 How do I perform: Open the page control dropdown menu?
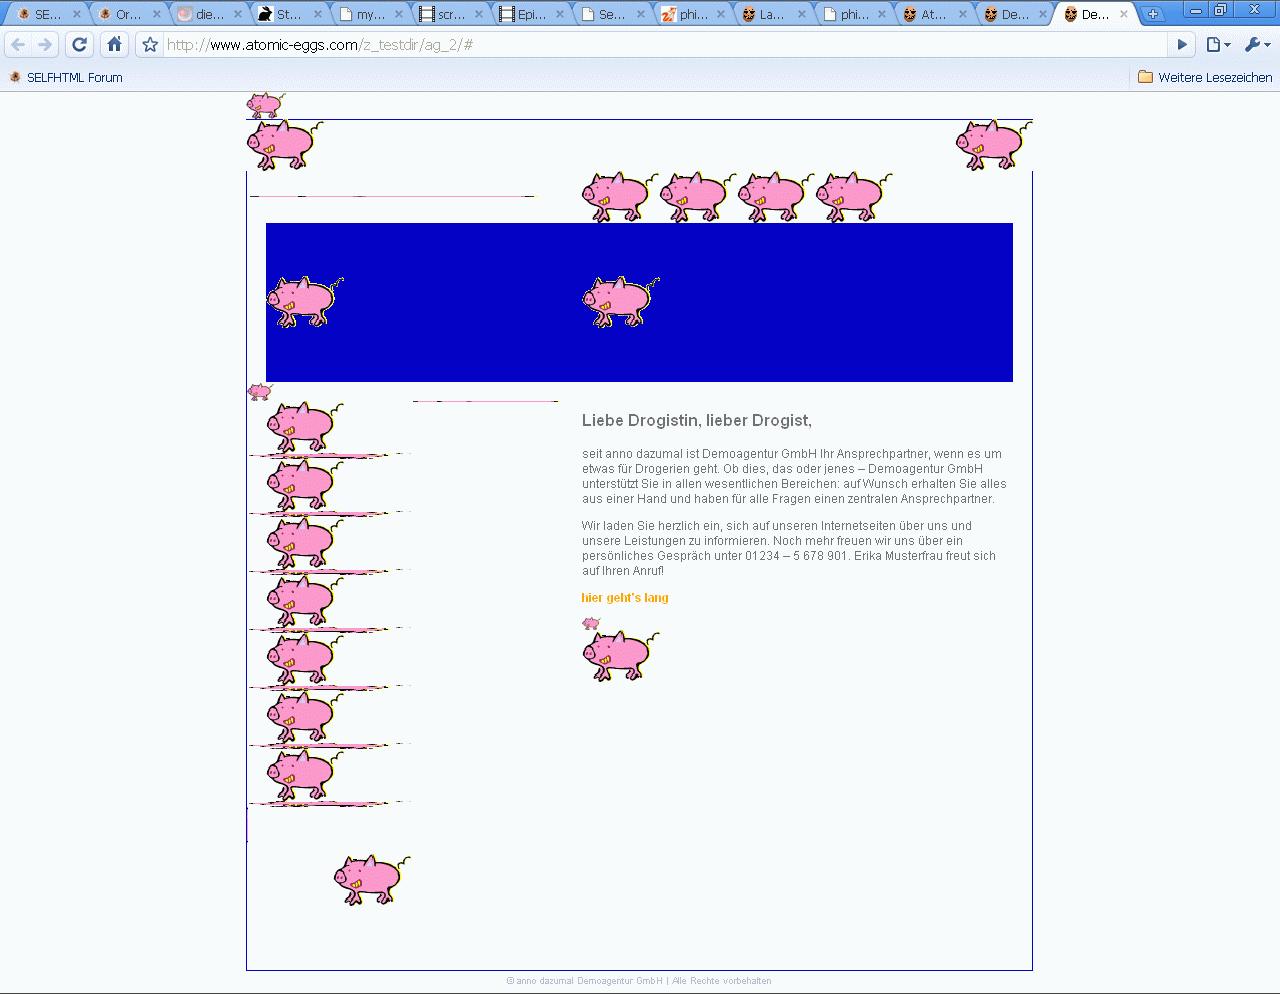click(x=1217, y=45)
